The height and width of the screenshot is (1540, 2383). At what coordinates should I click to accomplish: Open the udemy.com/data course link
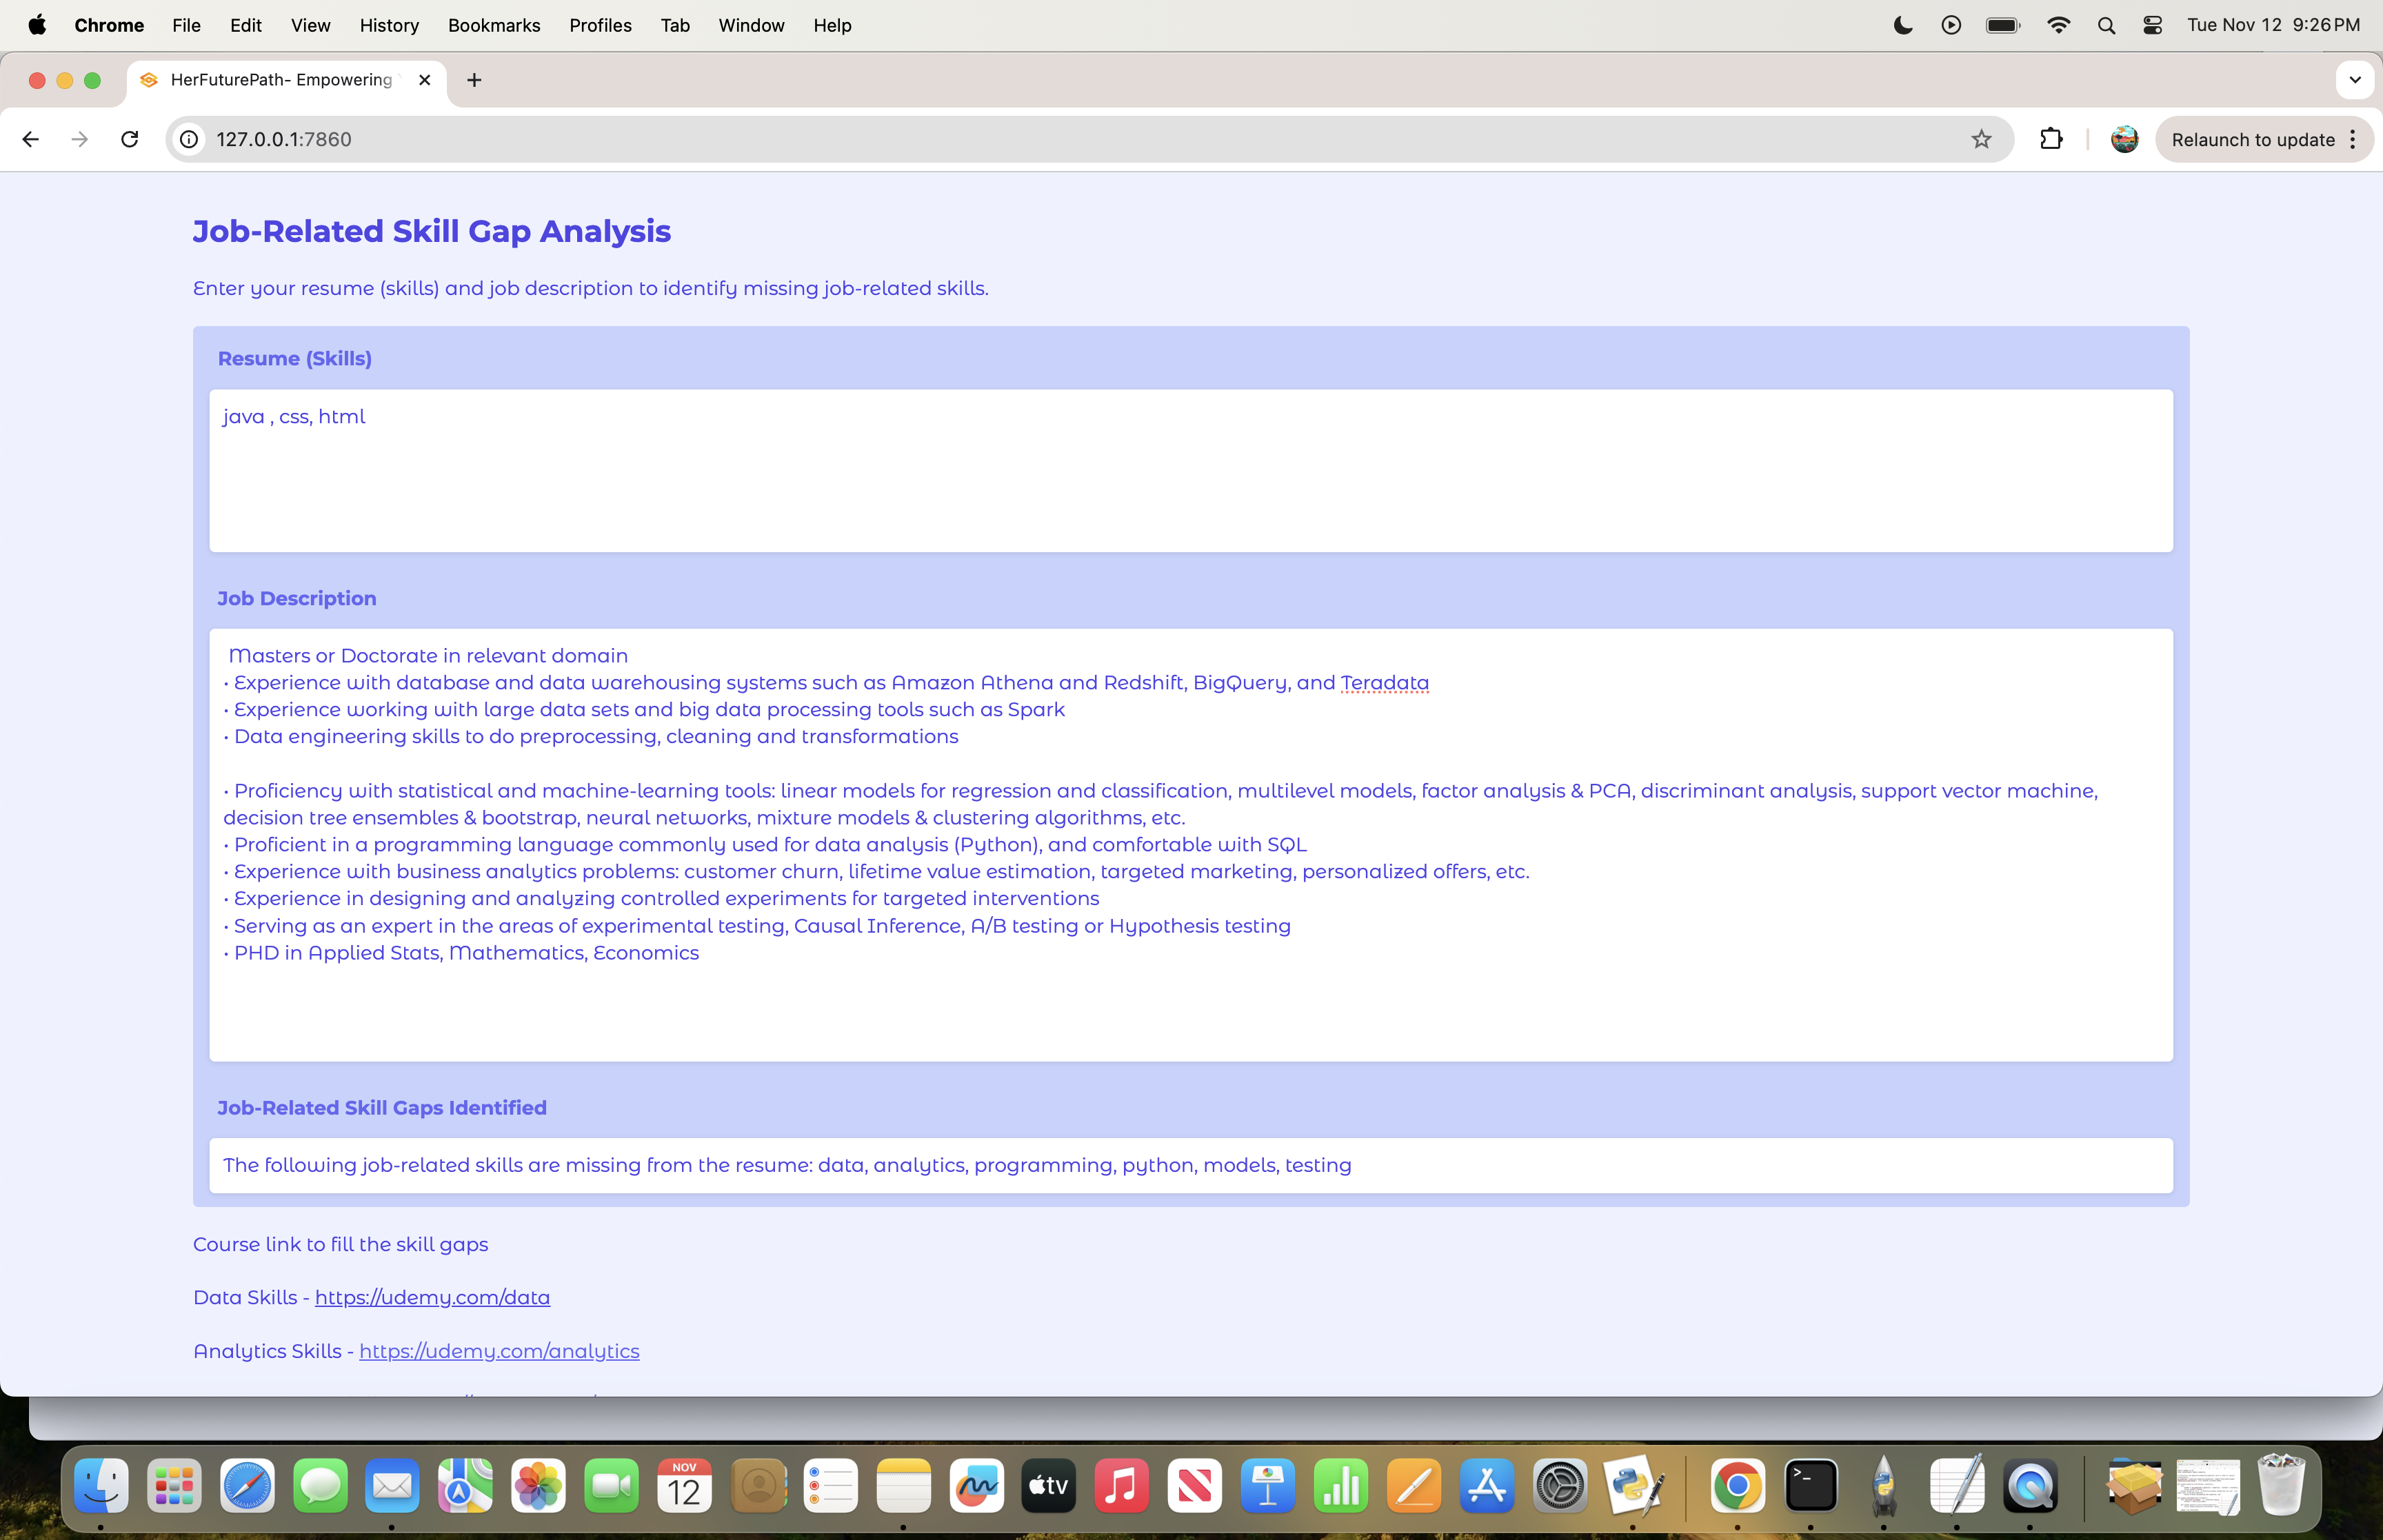pyautogui.click(x=432, y=1297)
